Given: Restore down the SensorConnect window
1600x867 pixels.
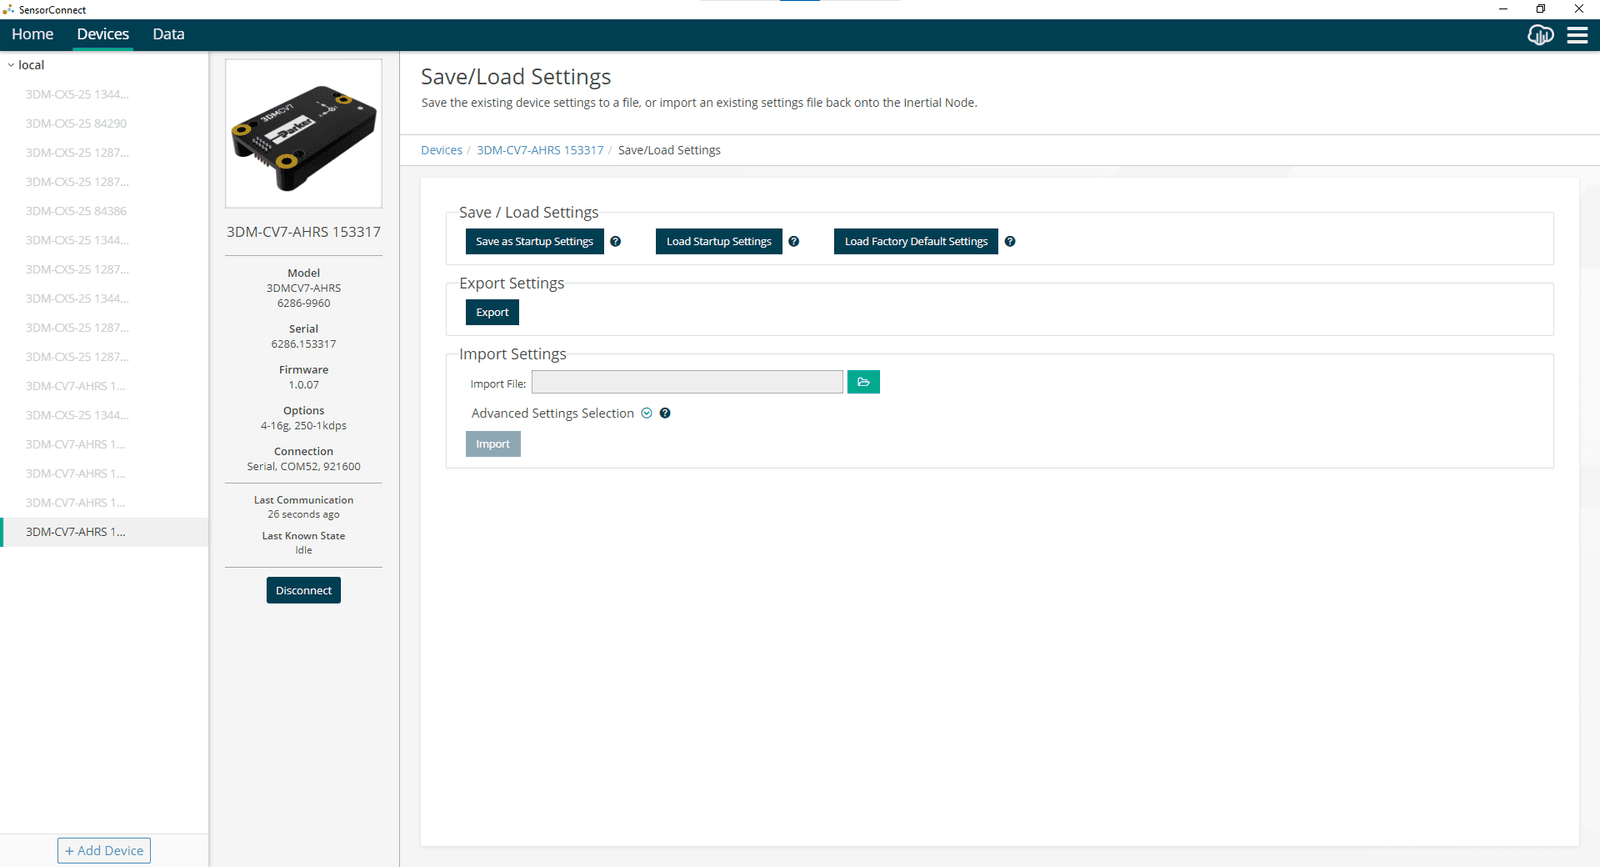Looking at the screenshot, I should click(x=1541, y=9).
